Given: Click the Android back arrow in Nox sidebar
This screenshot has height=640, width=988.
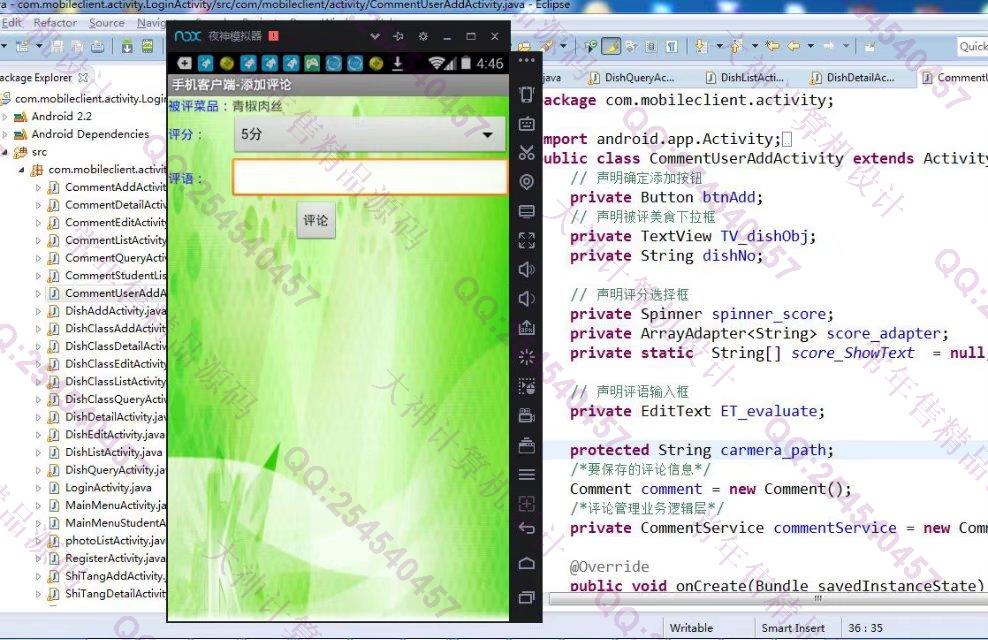Looking at the screenshot, I should click(527, 529).
